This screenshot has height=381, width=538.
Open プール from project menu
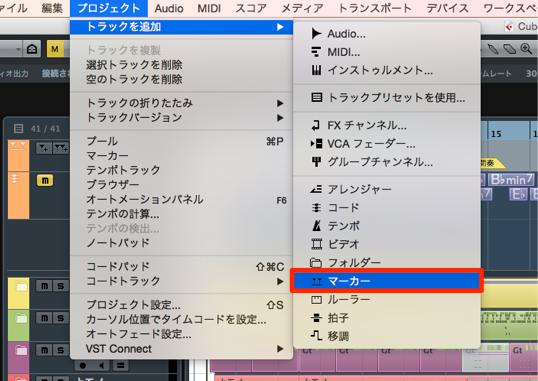[x=181, y=141]
